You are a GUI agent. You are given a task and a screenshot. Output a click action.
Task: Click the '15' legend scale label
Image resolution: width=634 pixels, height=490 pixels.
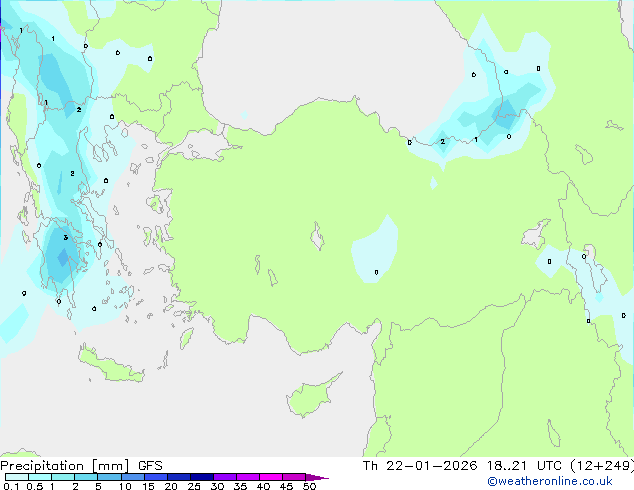click(x=148, y=486)
